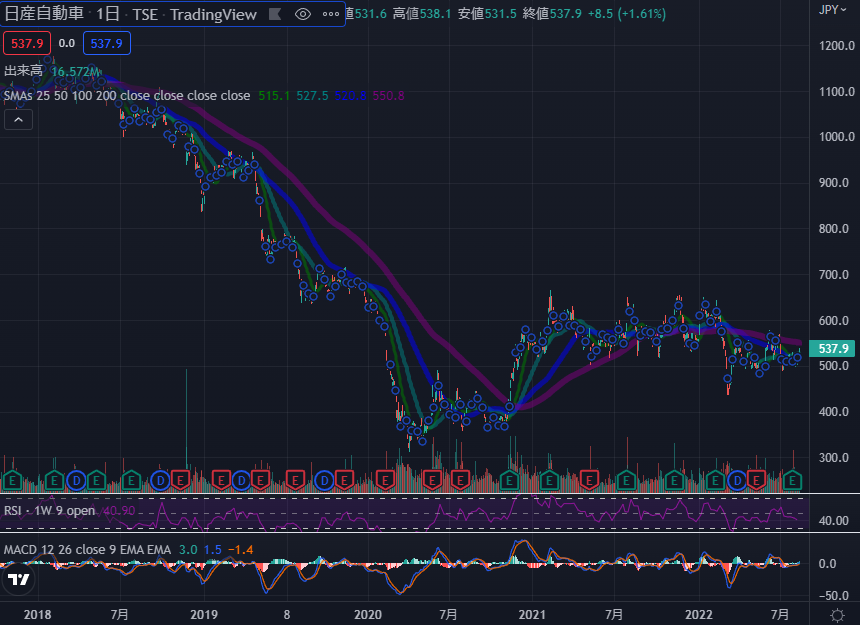Image resolution: width=860 pixels, height=625 pixels.
Task: Click the 8 label on time axis
Action: [x=287, y=615]
